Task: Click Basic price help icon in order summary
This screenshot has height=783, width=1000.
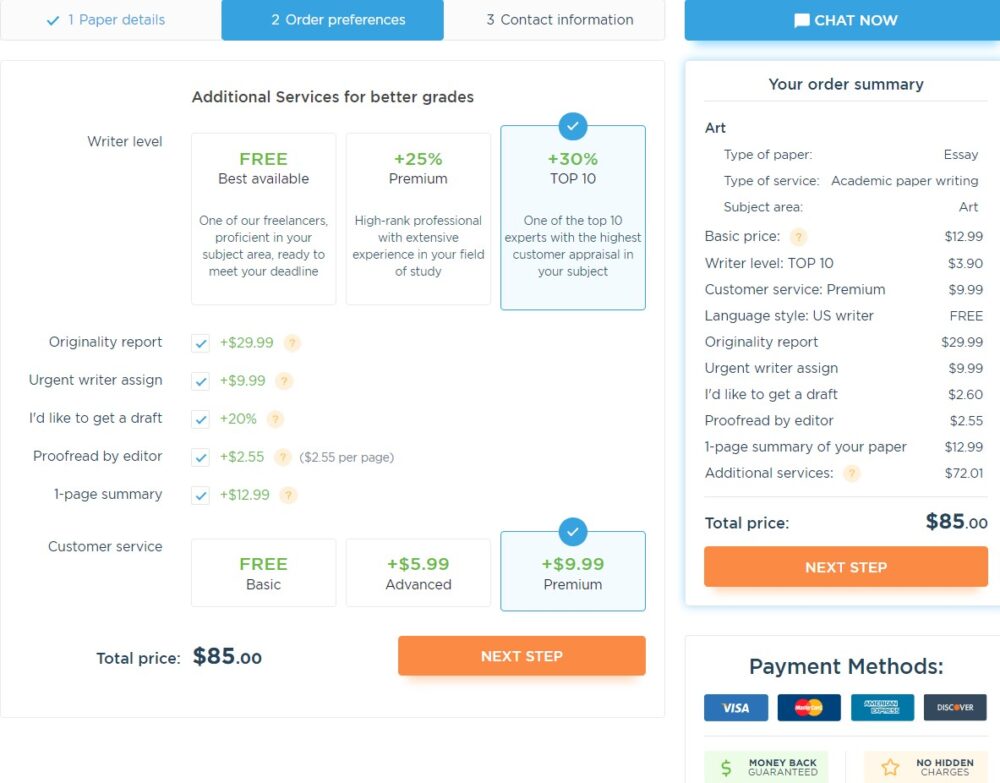Action: tap(798, 237)
